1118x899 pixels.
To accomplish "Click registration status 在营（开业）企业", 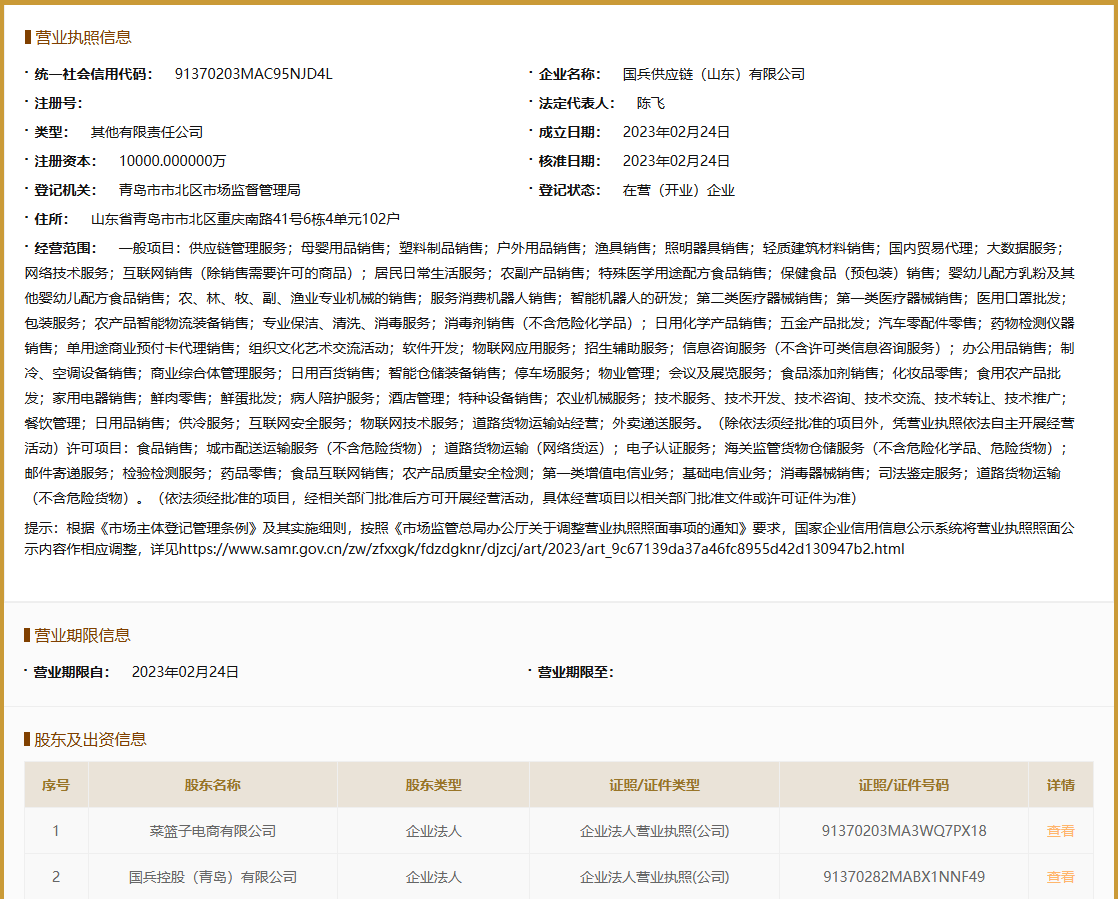I will click(679, 190).
